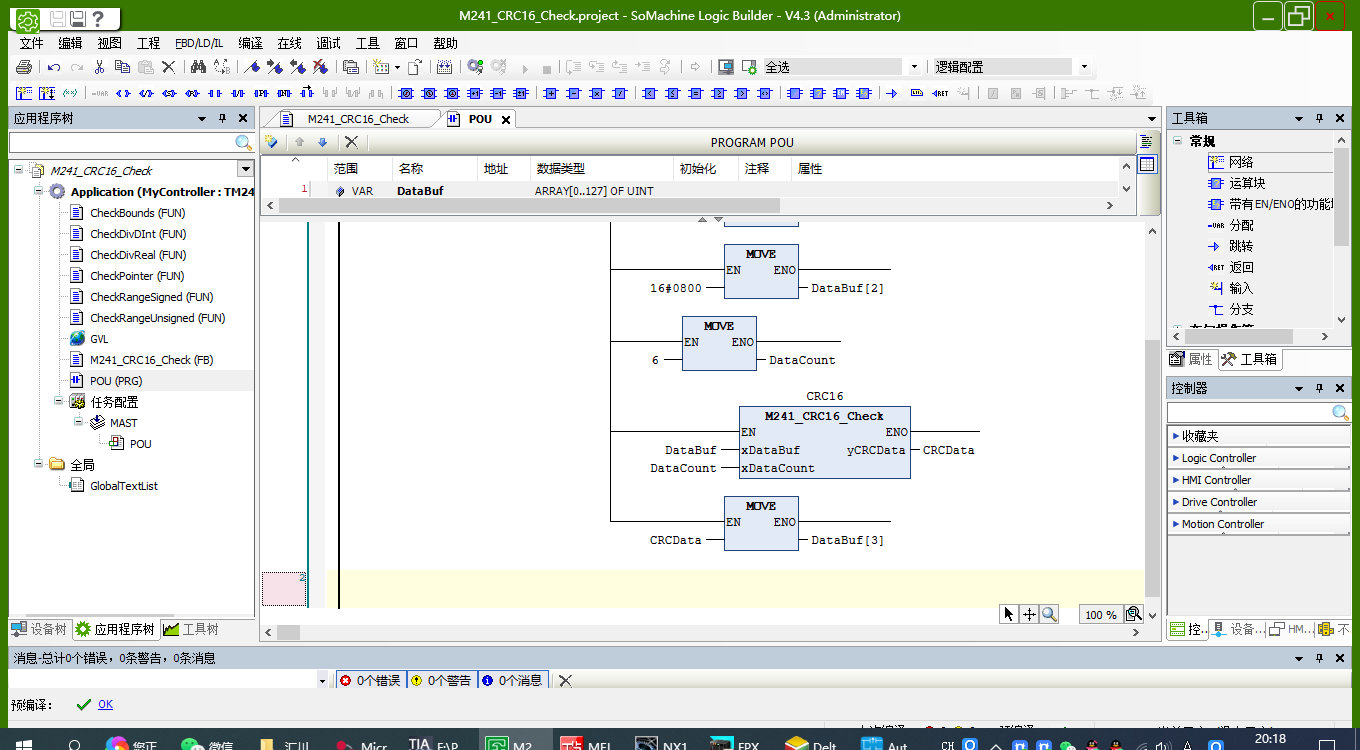Open the 逻辑配置 dropdown
The image size is (1360, 750).
coord(1084,67)
